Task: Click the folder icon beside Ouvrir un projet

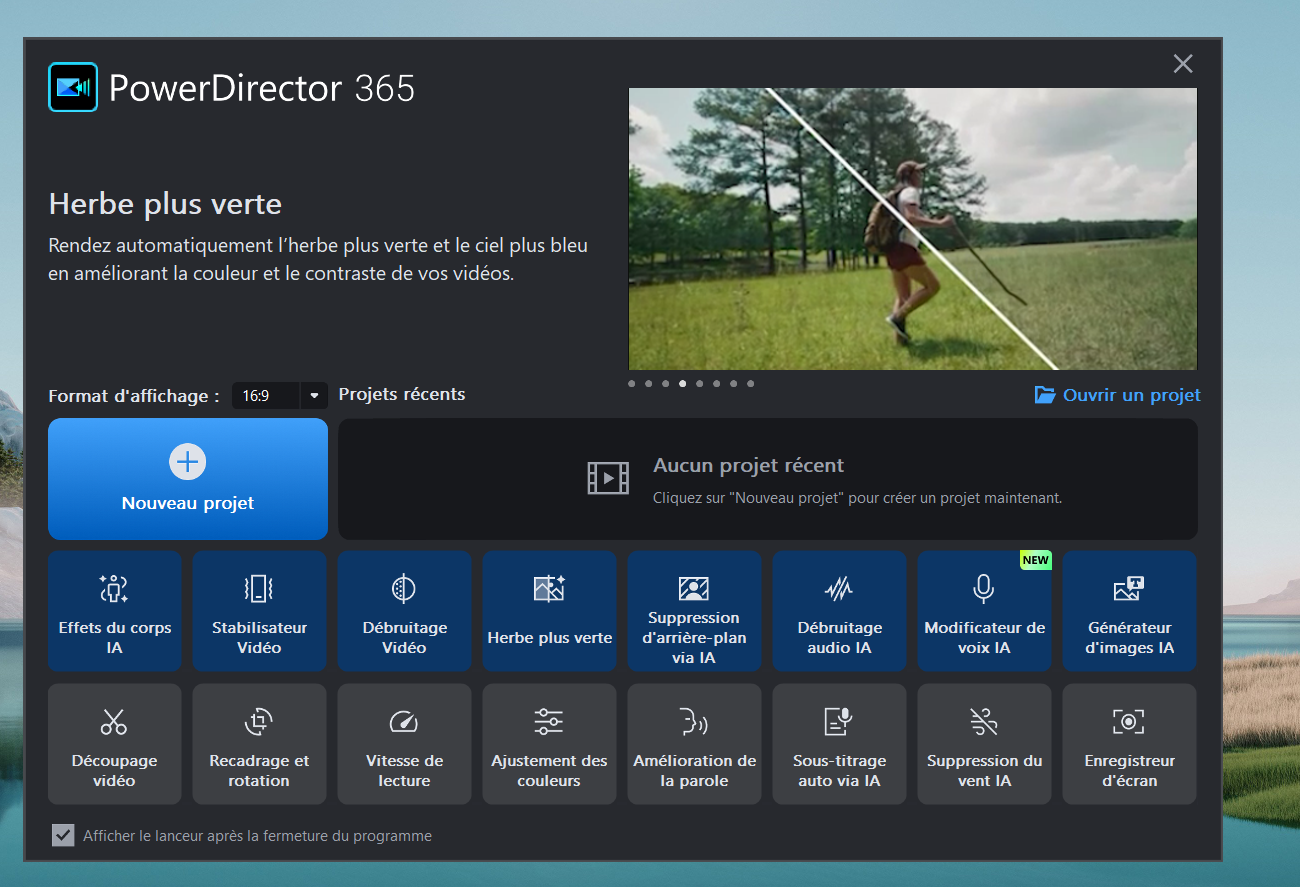Action: click(x=1045, y=395)
